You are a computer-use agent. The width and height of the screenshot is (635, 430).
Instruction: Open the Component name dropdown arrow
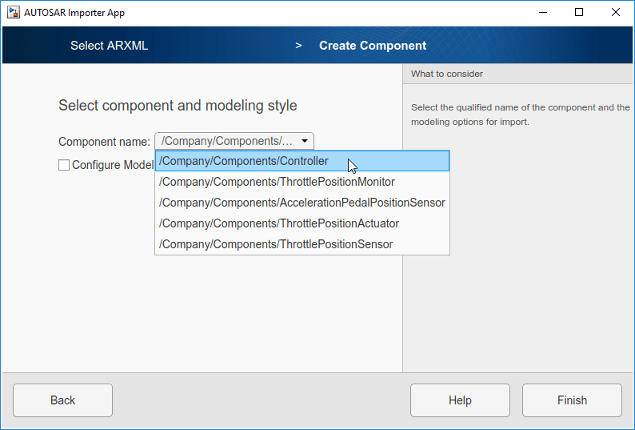tap(306, 141)
